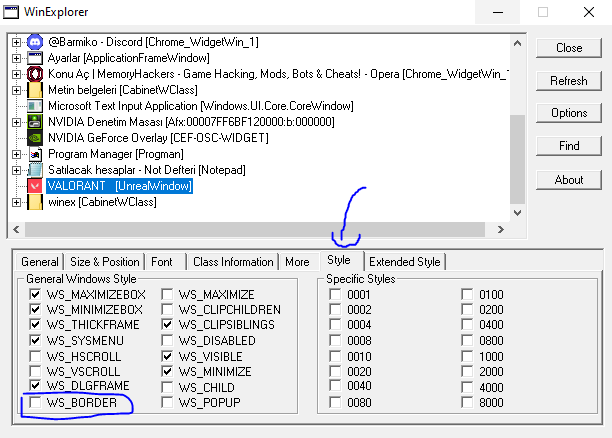This screenshot has width=612, height=438.
Task: Check WS_POPUP checkbox
Action: point(167,402)
